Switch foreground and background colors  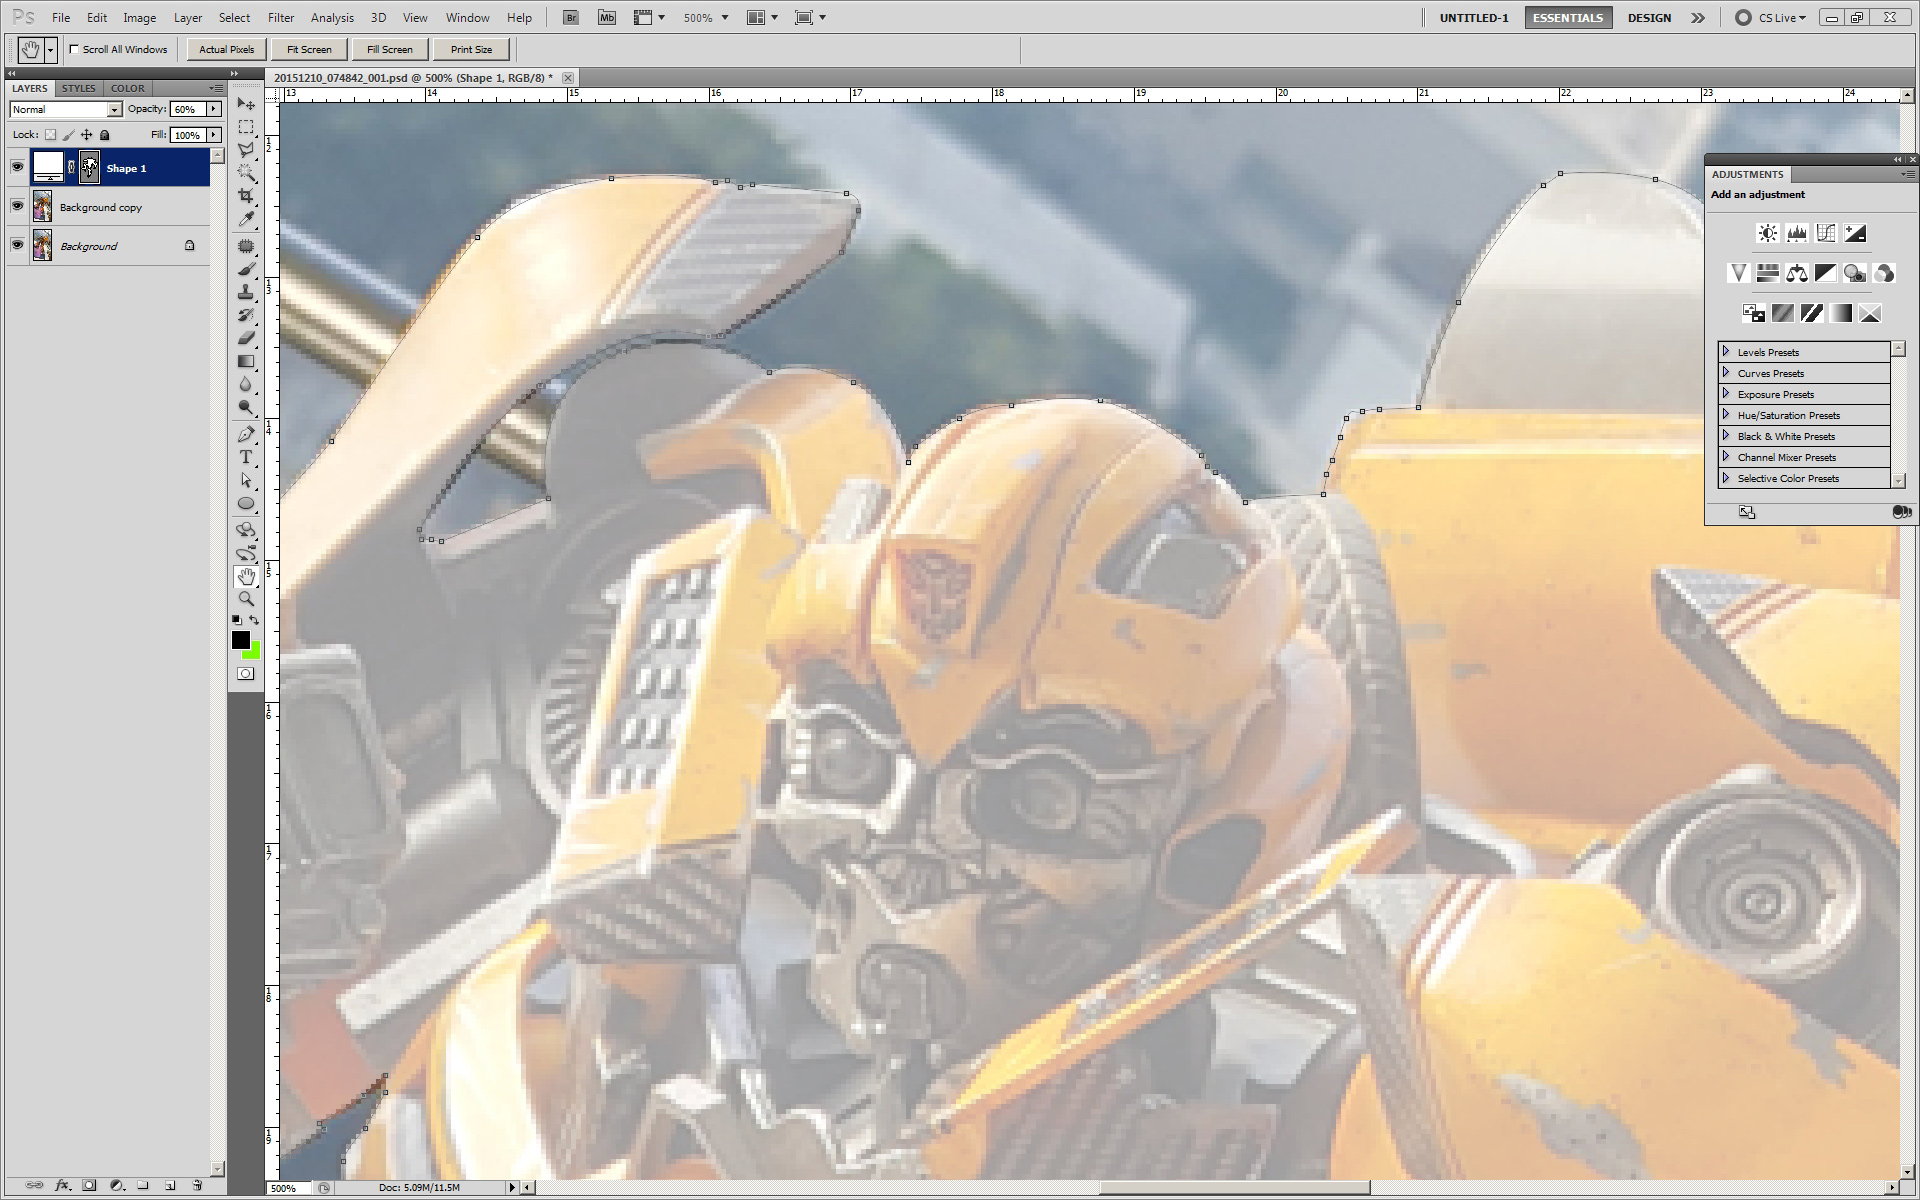[254, 620]
